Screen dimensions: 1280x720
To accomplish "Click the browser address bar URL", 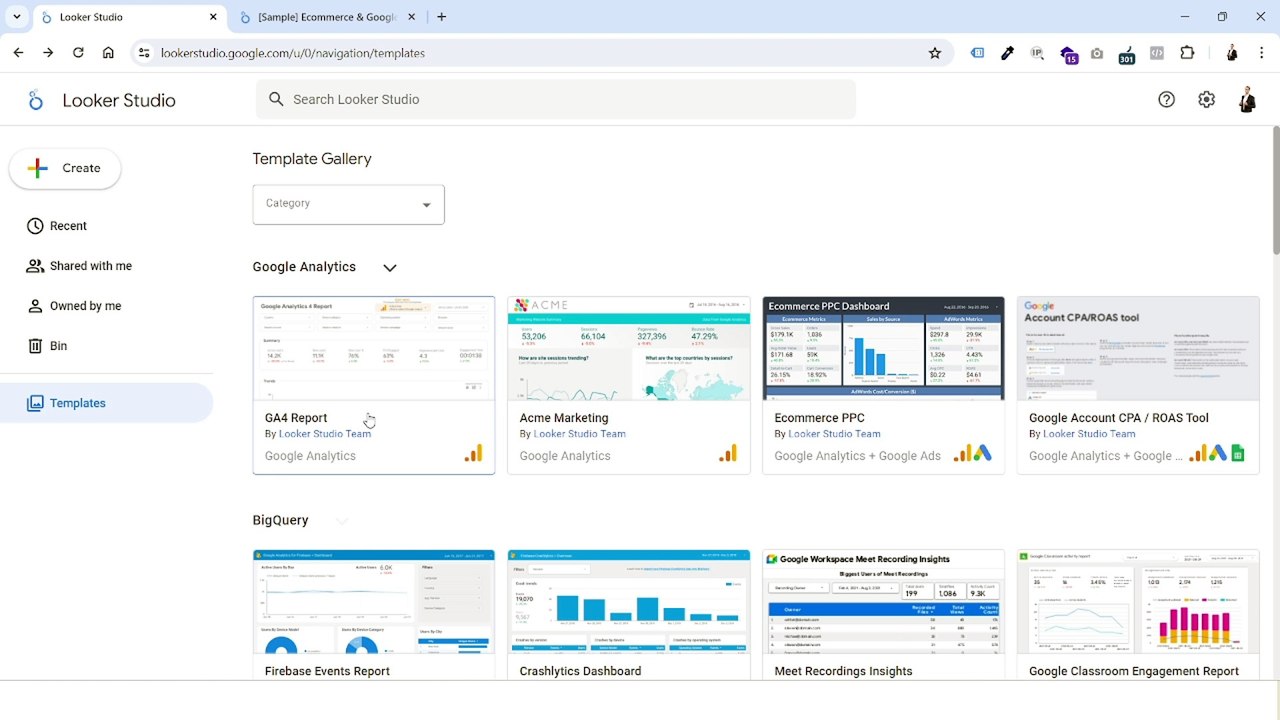I will 293,53.
